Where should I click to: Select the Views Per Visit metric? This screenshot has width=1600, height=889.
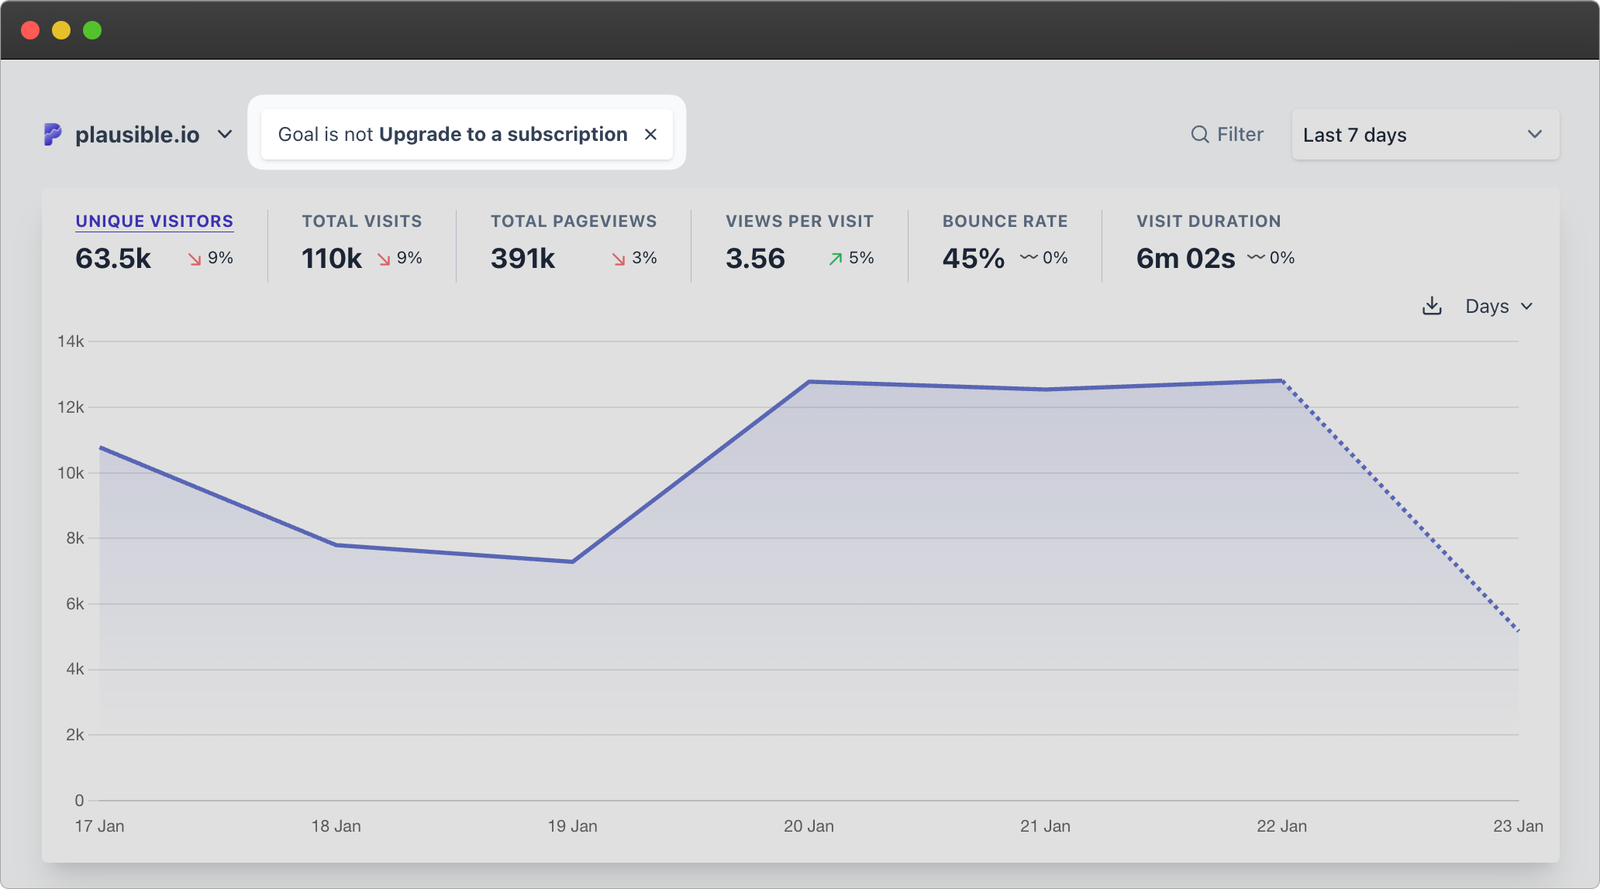tap(799, 221)
